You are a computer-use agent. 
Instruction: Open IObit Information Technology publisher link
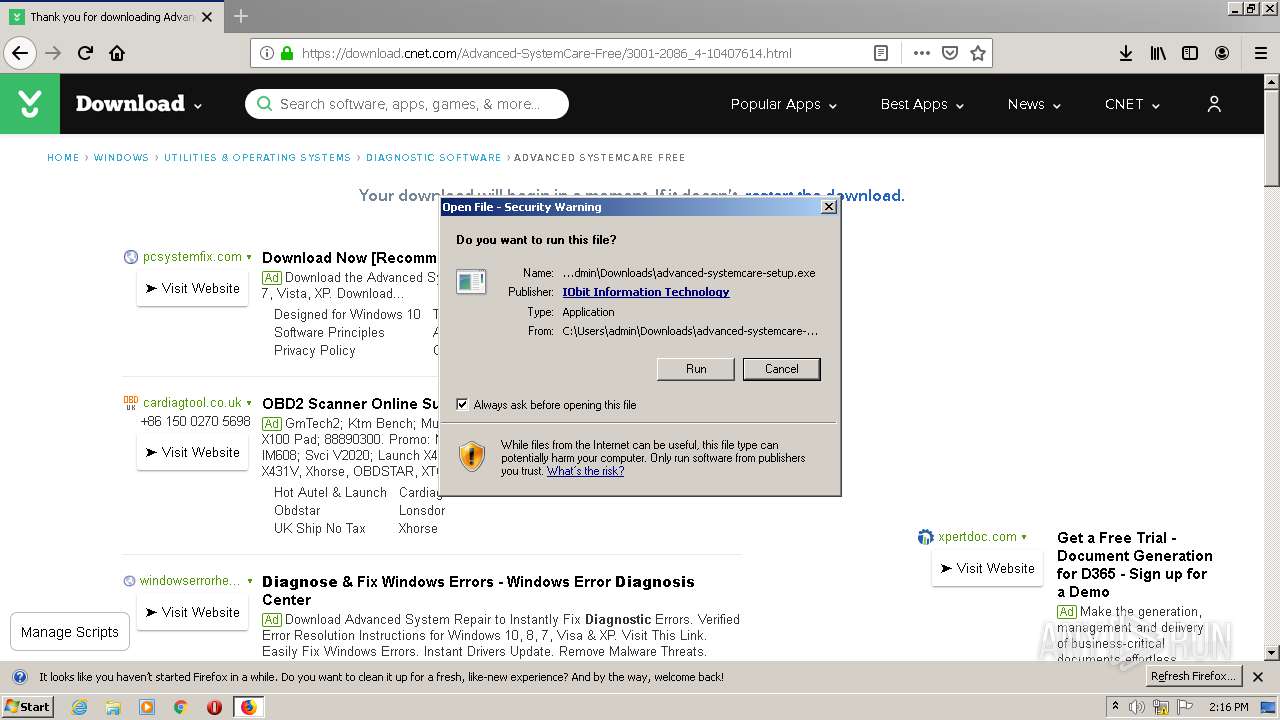[x=646, y=292]
